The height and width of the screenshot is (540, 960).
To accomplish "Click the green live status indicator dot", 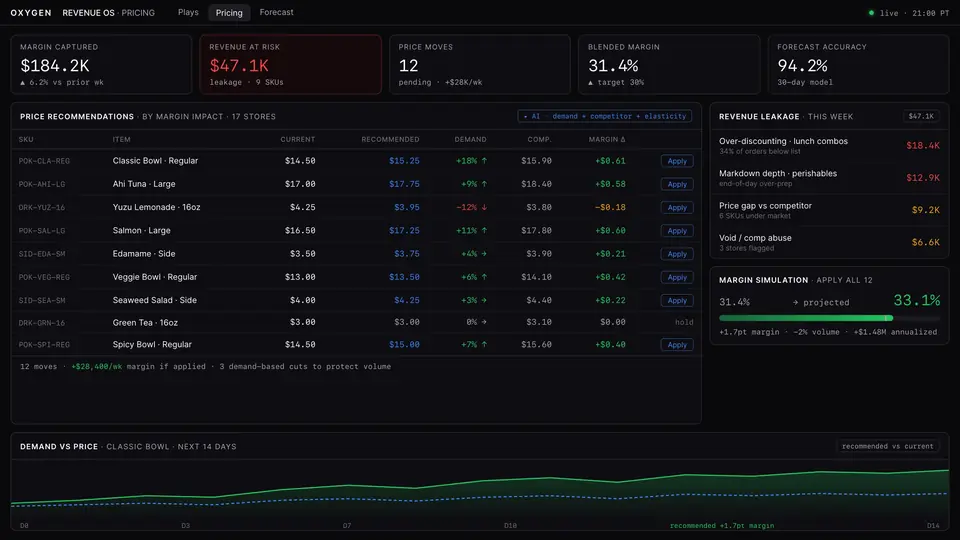I will click(x=871, y=13).
